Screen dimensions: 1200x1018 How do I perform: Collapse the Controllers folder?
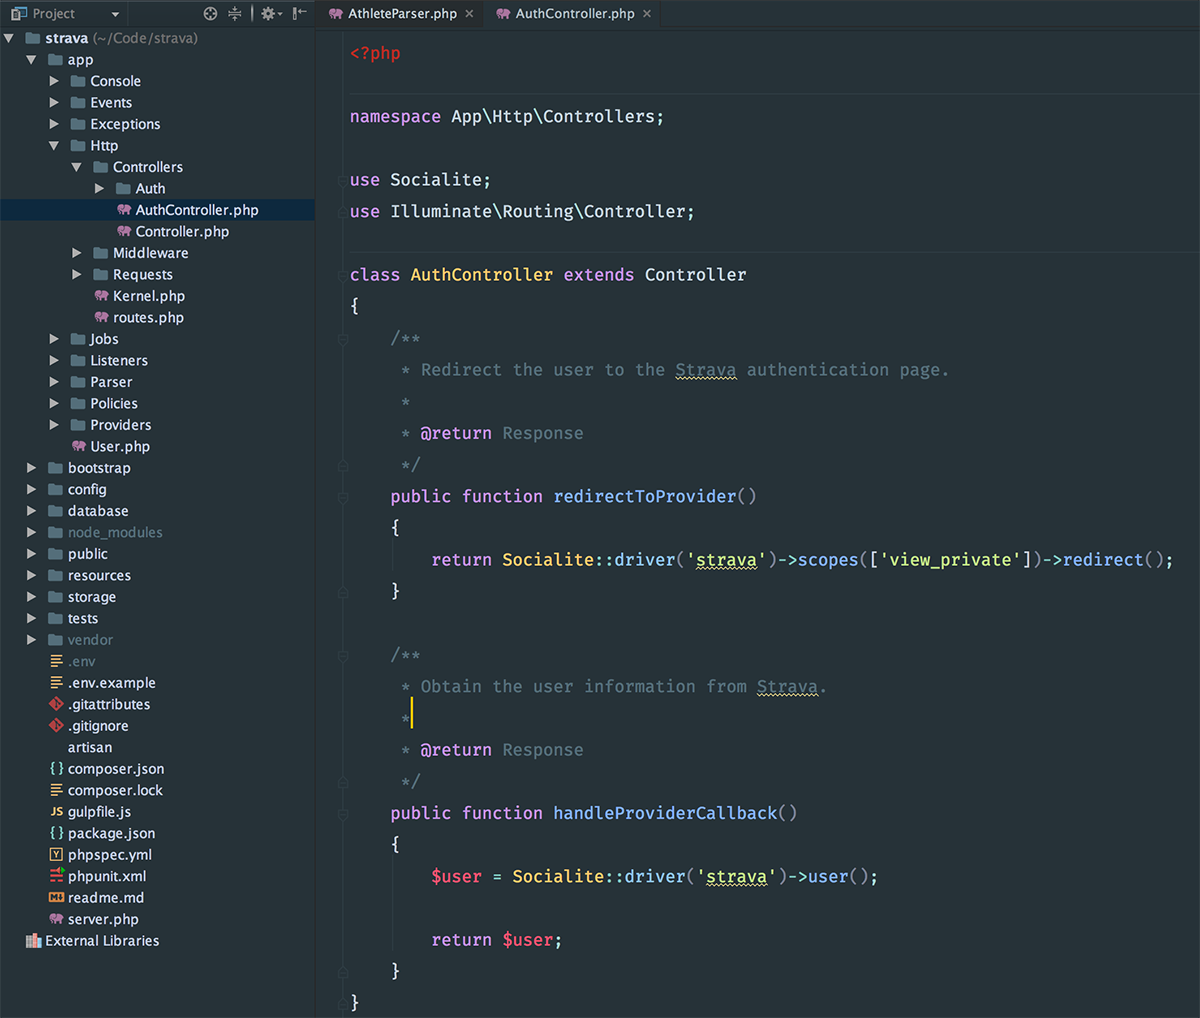(76, 167)
